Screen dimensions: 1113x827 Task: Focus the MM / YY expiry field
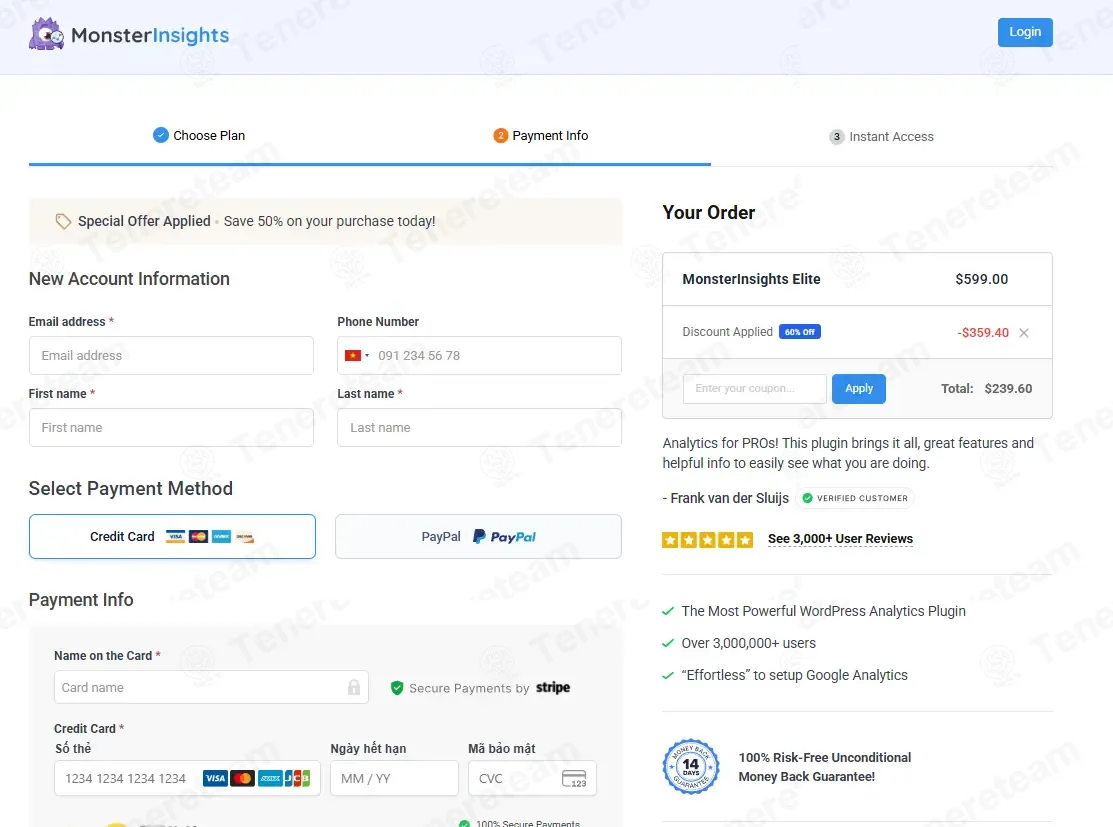coord(394,779)
